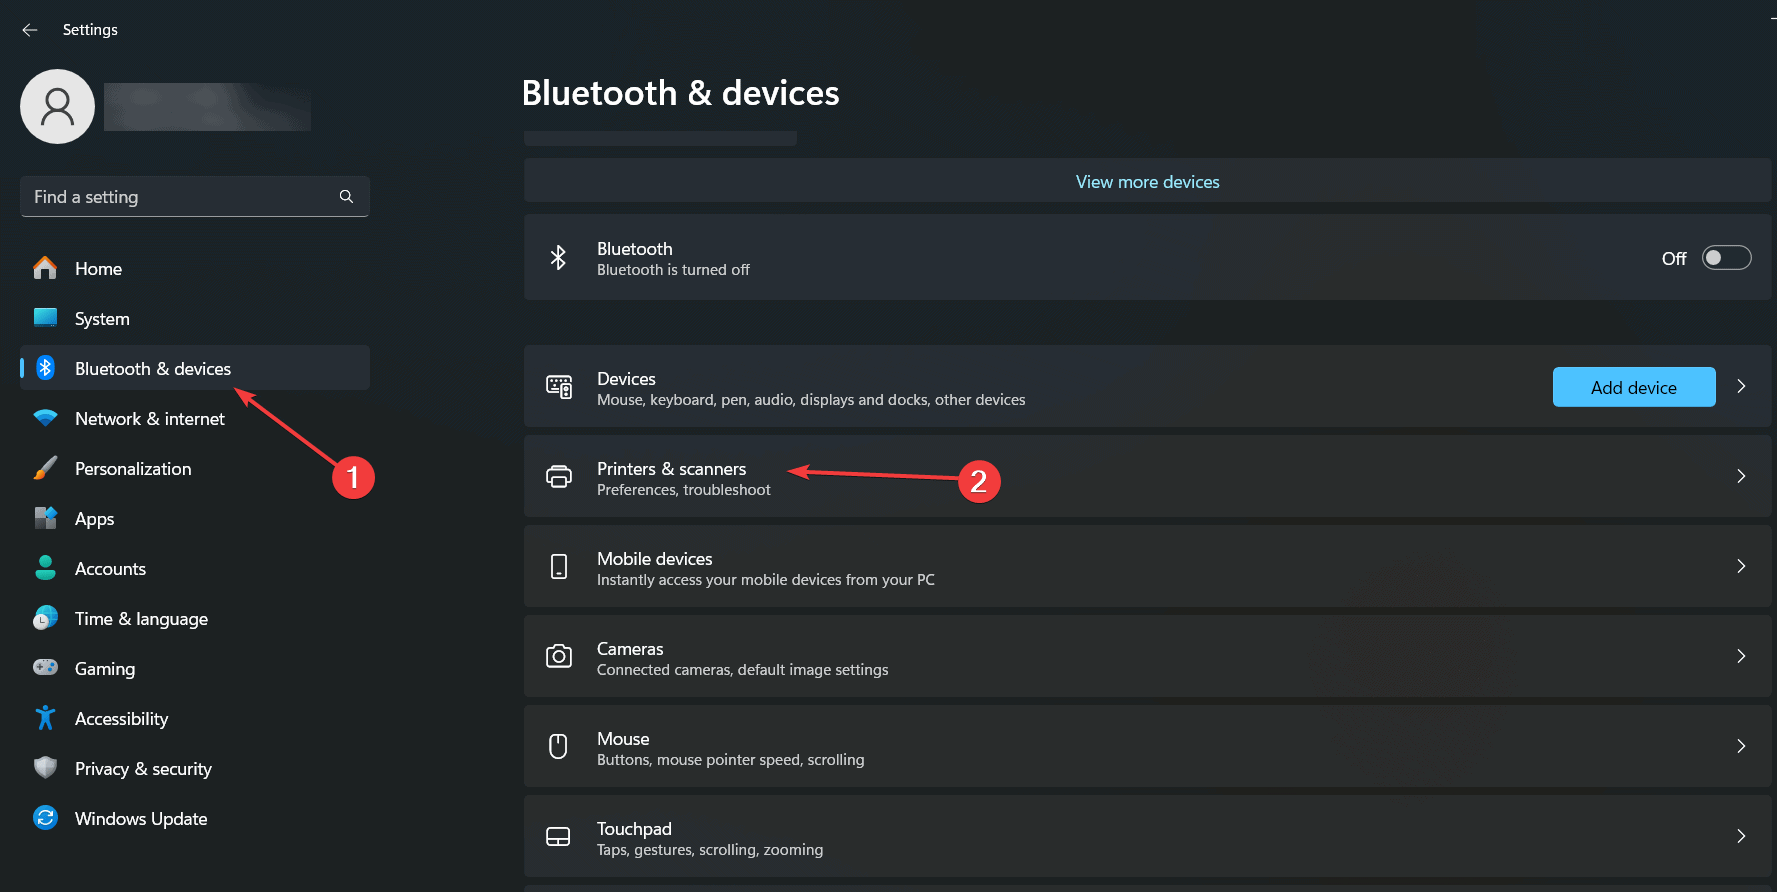Image resolution: width=1777 pixels, height=892 pixels.
Task: Expand the Touchpad settings chevron
Action: coord(1741,836)
